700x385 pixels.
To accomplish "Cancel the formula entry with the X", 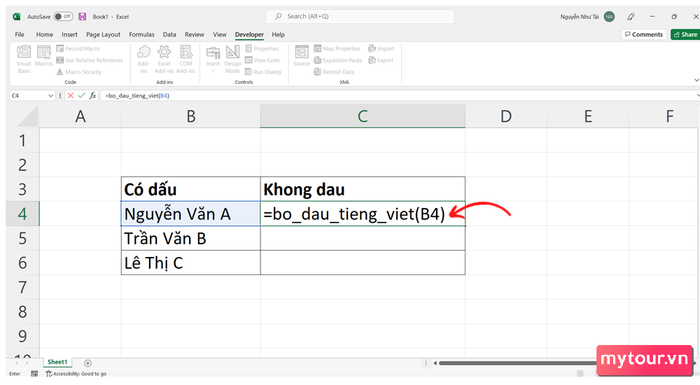I will tap(70, 96).
